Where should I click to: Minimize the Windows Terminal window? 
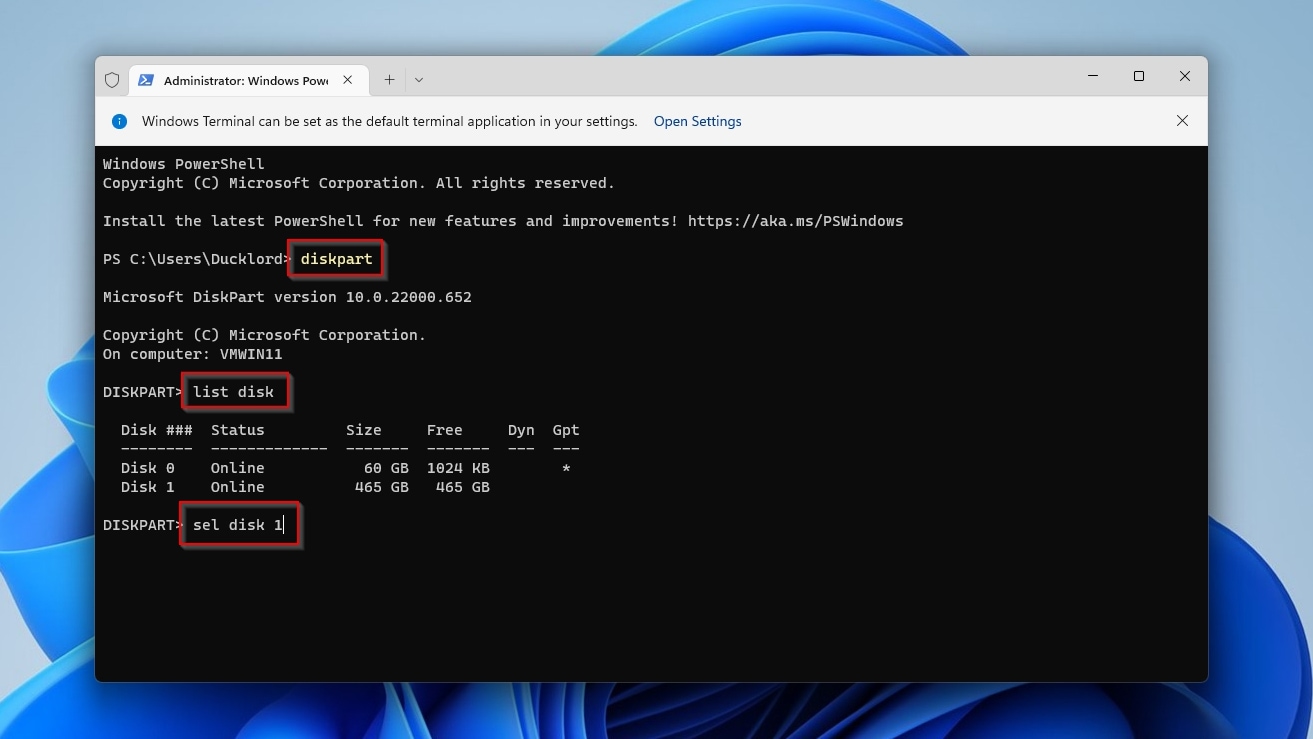1093,76
